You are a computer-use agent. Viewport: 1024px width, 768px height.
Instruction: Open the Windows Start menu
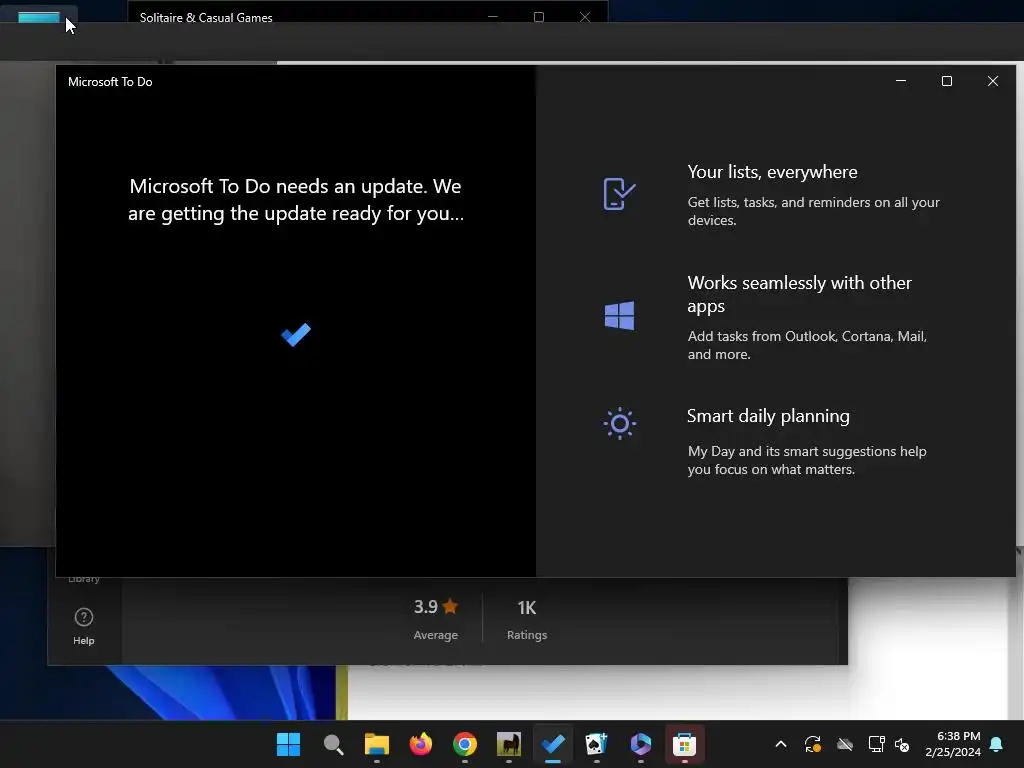click(288, 744)
